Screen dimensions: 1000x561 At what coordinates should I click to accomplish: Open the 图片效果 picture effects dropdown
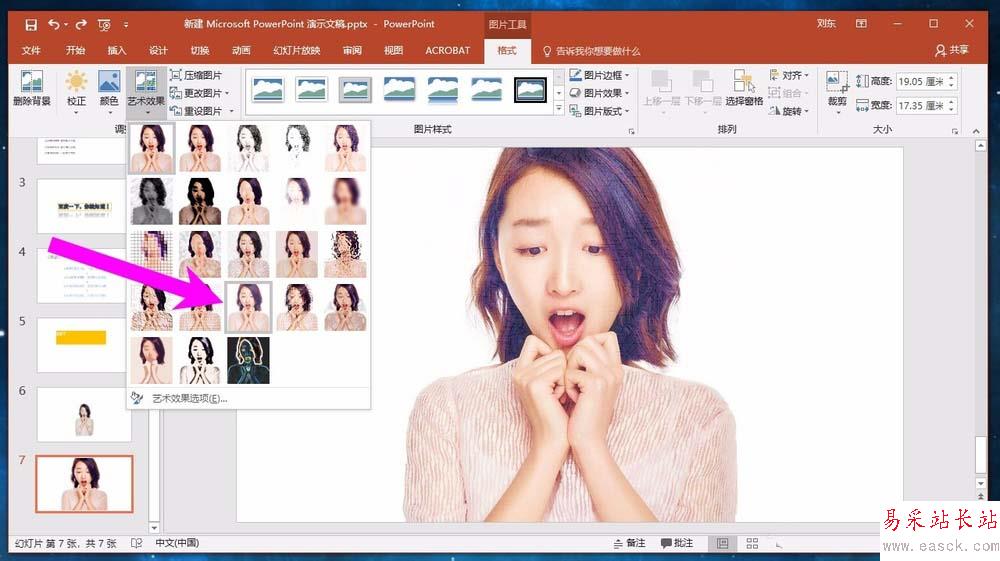599,93
